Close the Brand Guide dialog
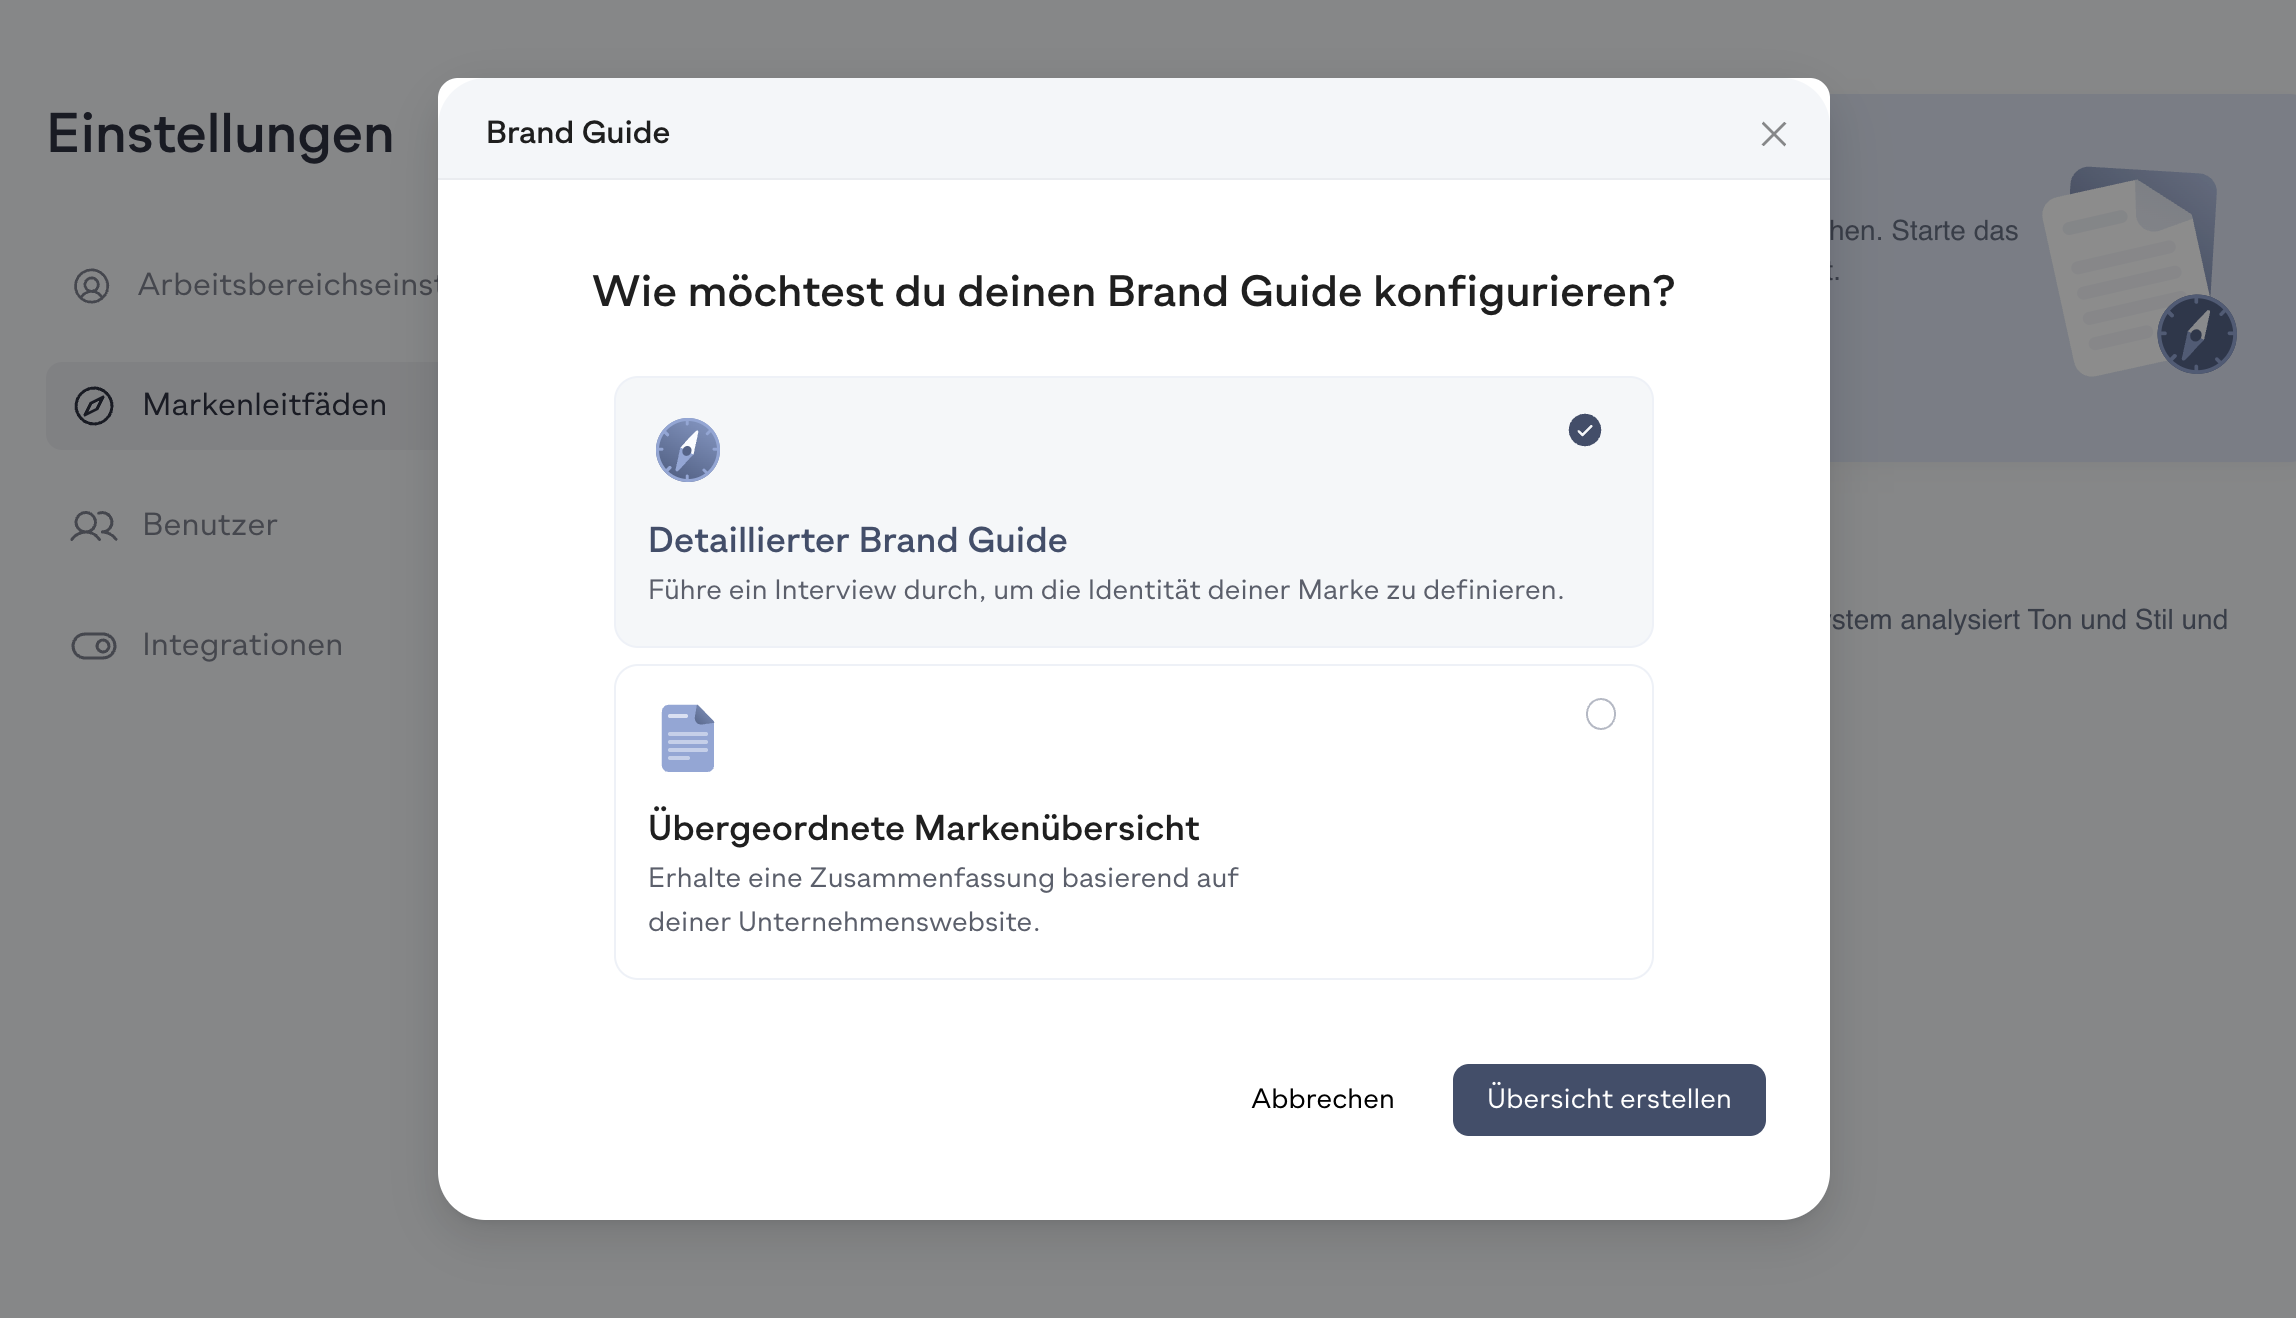 (x=1773, y=133)
